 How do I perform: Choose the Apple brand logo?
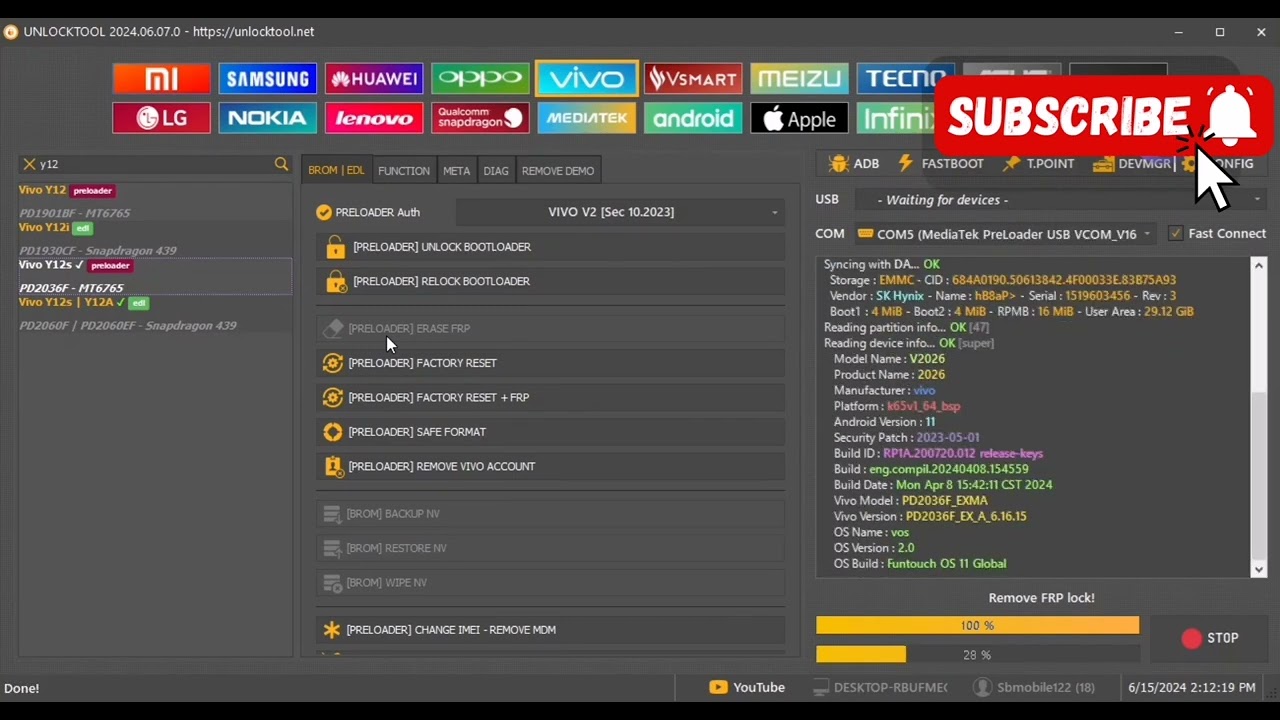tap(799, 119)
